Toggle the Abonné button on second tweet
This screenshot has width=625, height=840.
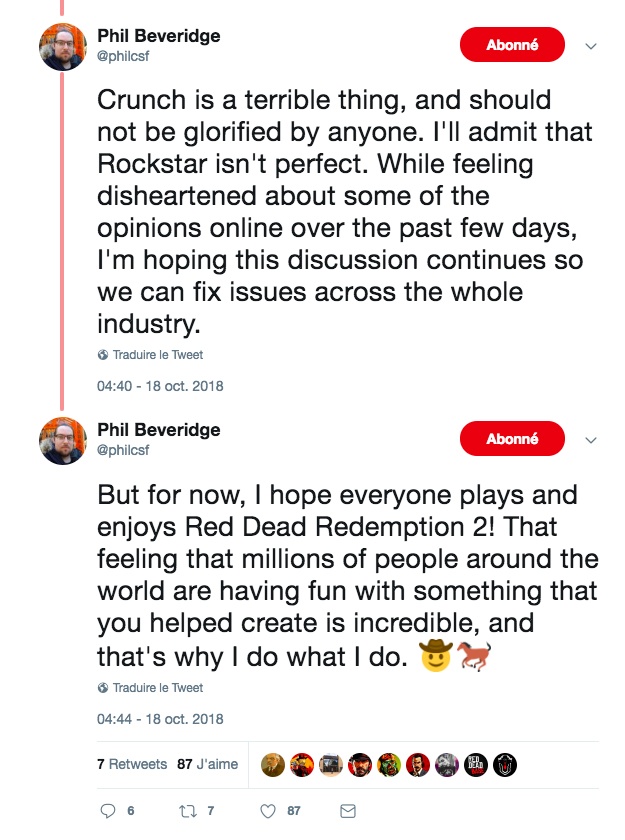(x=512, y=439)
